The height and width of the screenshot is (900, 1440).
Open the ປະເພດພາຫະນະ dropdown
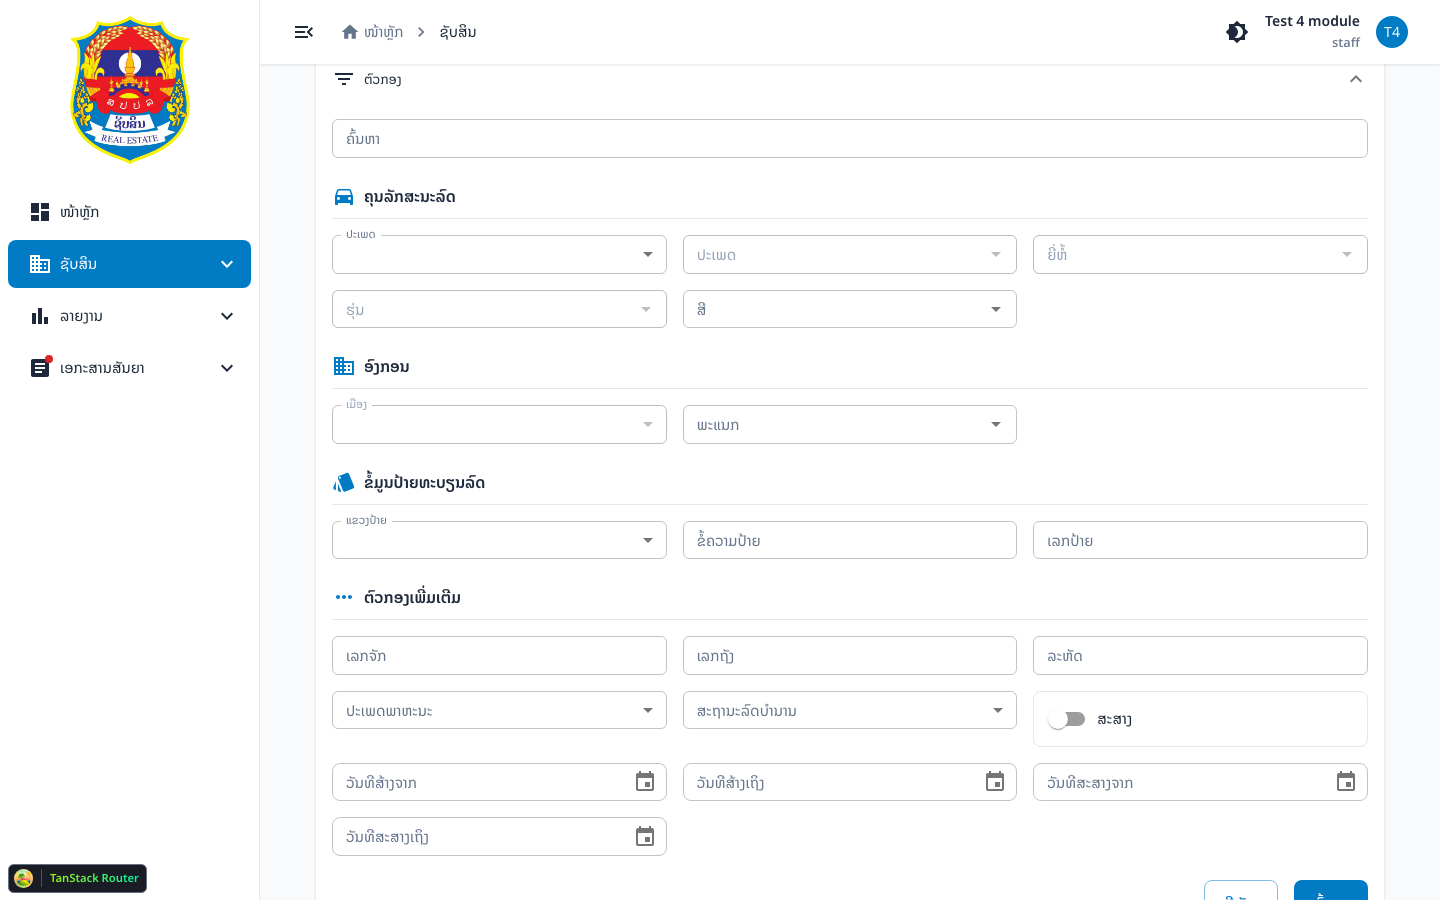pyautogui.click(x=499, y=711)
